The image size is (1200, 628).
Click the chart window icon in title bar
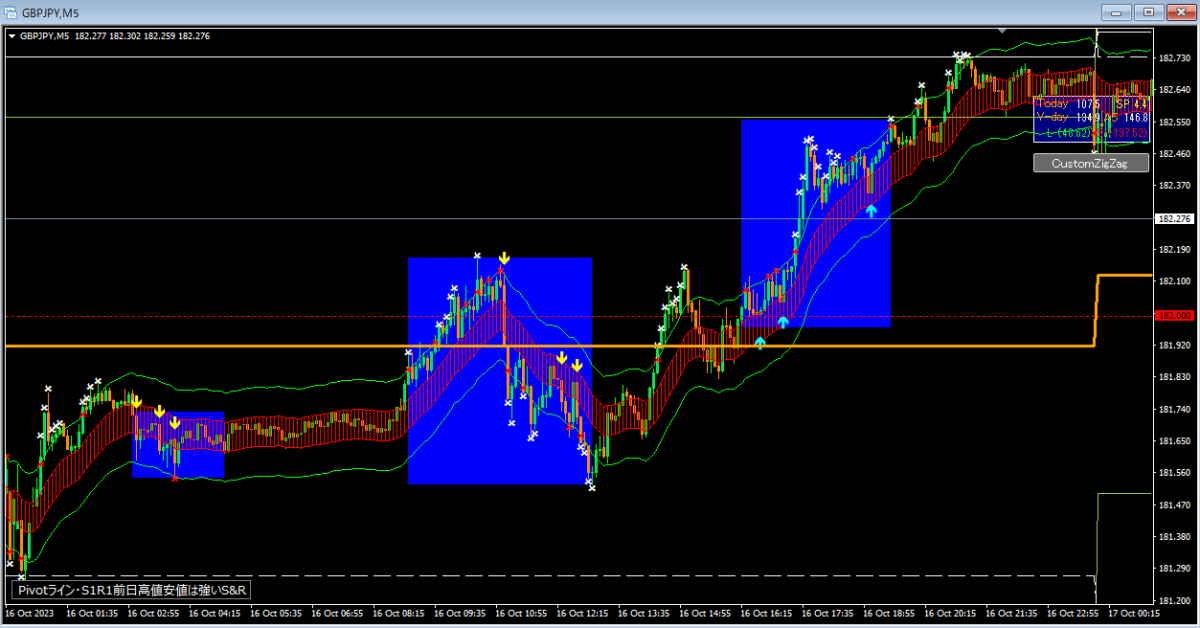11,12
